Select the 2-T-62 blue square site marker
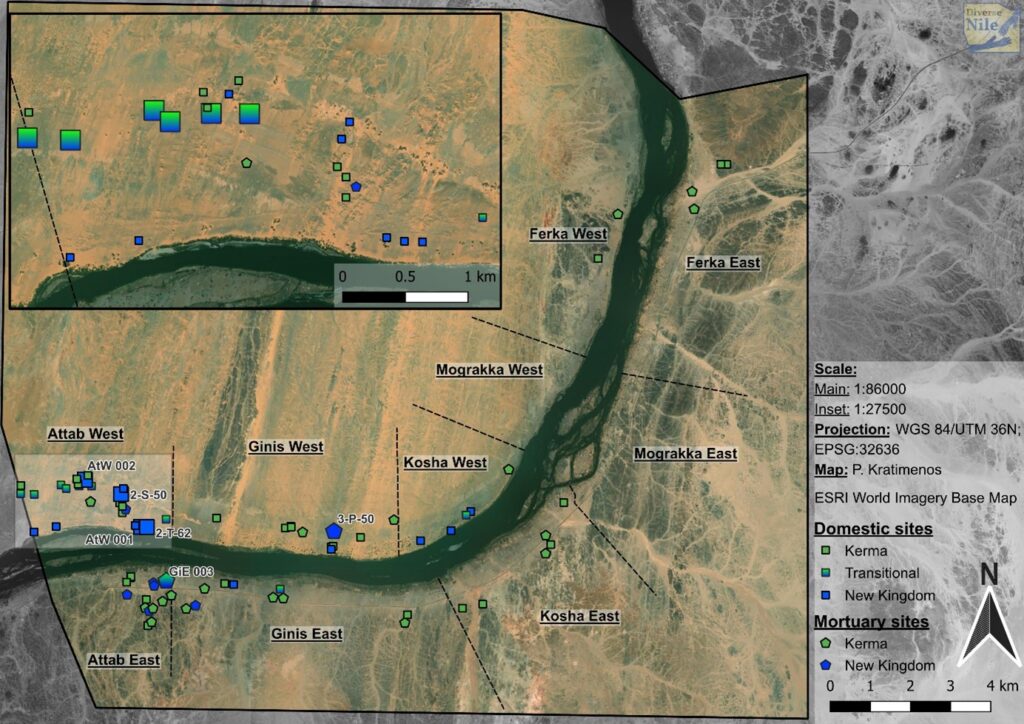The height and width of the screenshot is (724, 1024). click(146, 527)
